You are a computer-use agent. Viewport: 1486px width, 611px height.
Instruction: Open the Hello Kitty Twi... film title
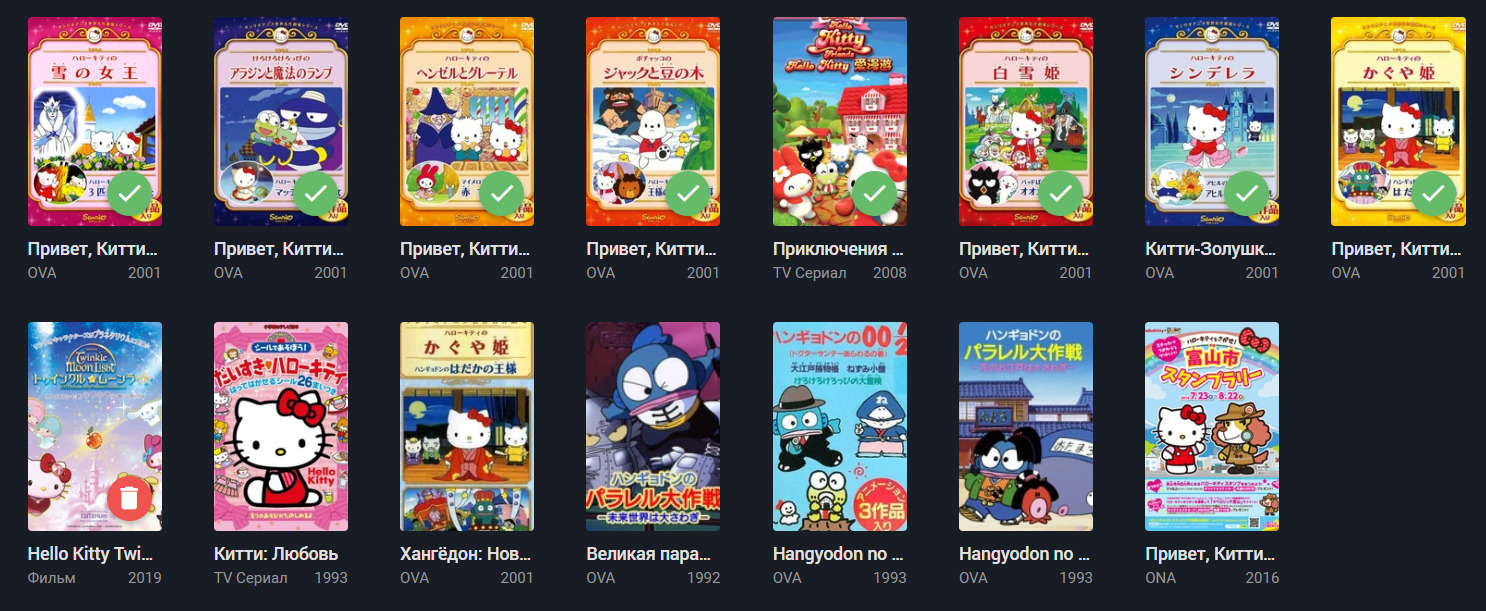coord(94,554)
